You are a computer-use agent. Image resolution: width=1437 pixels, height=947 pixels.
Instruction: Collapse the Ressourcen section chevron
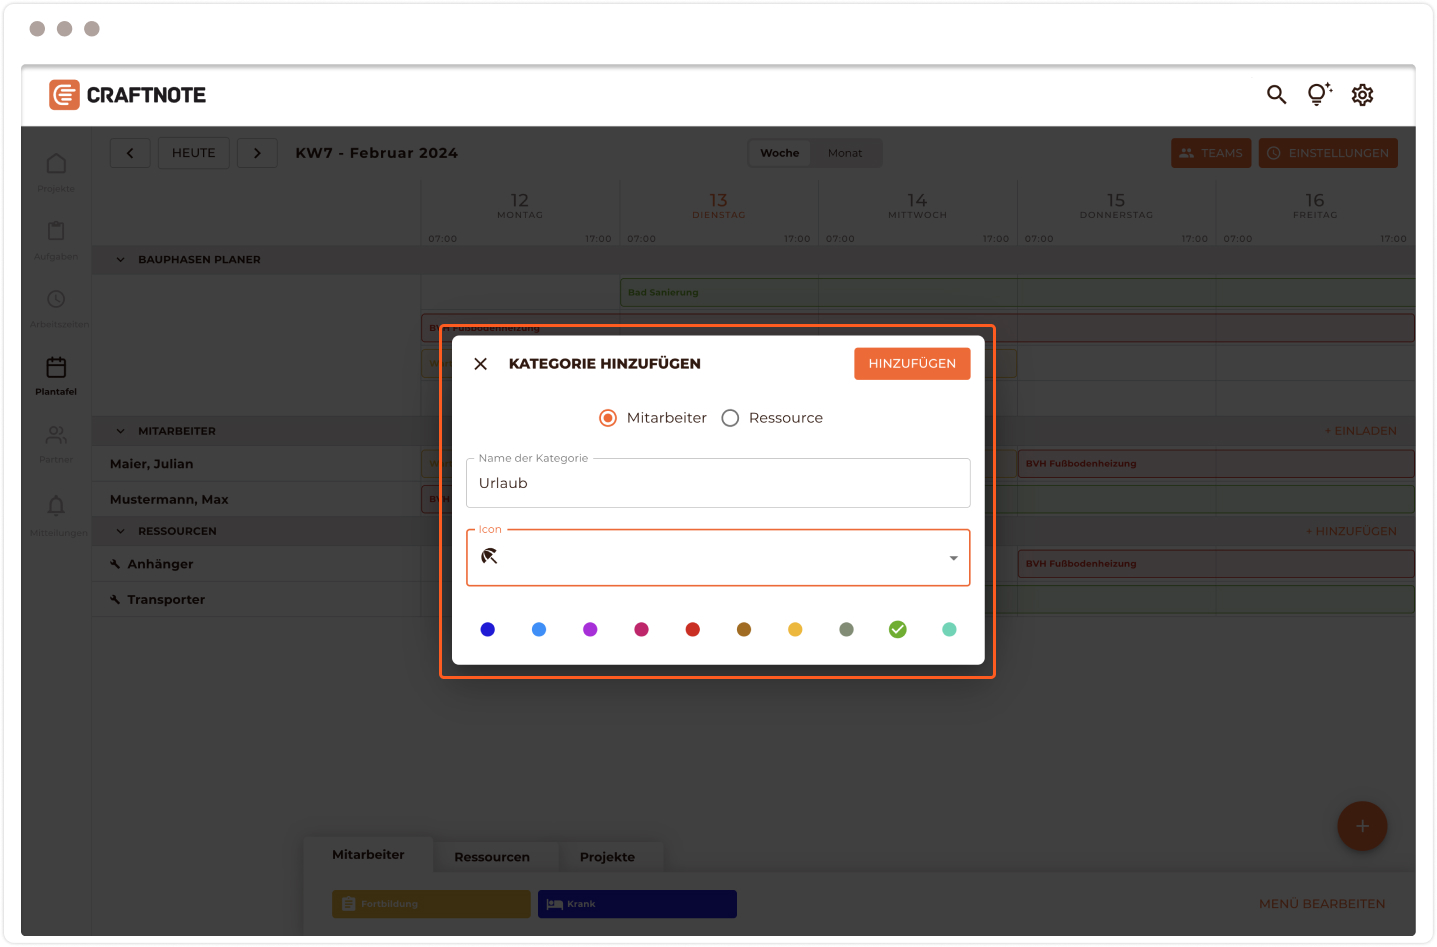121,531
